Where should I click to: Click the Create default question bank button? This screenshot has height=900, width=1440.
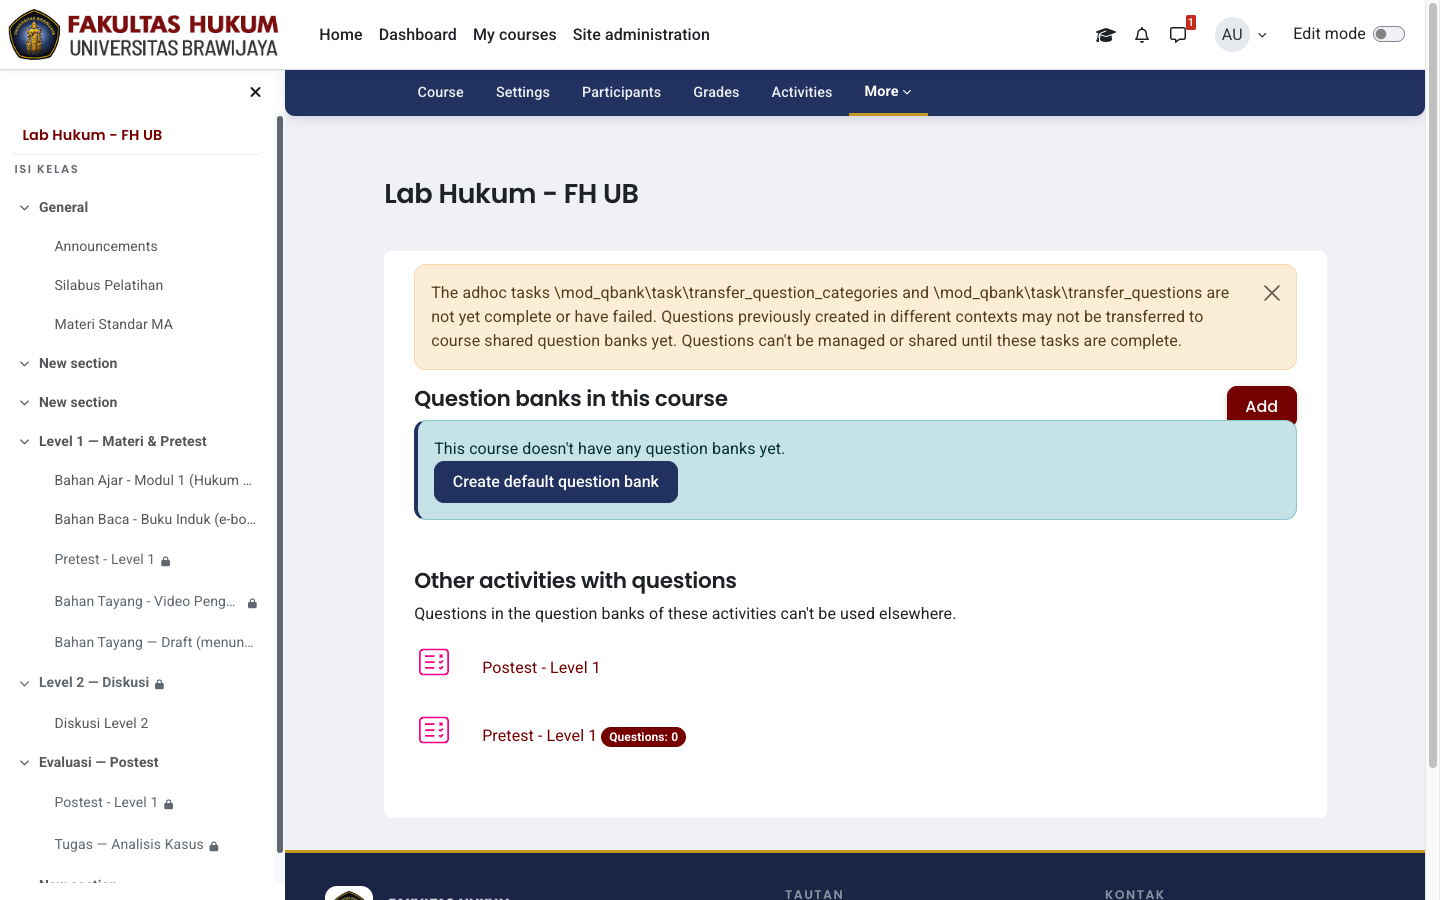click(556, 482)
